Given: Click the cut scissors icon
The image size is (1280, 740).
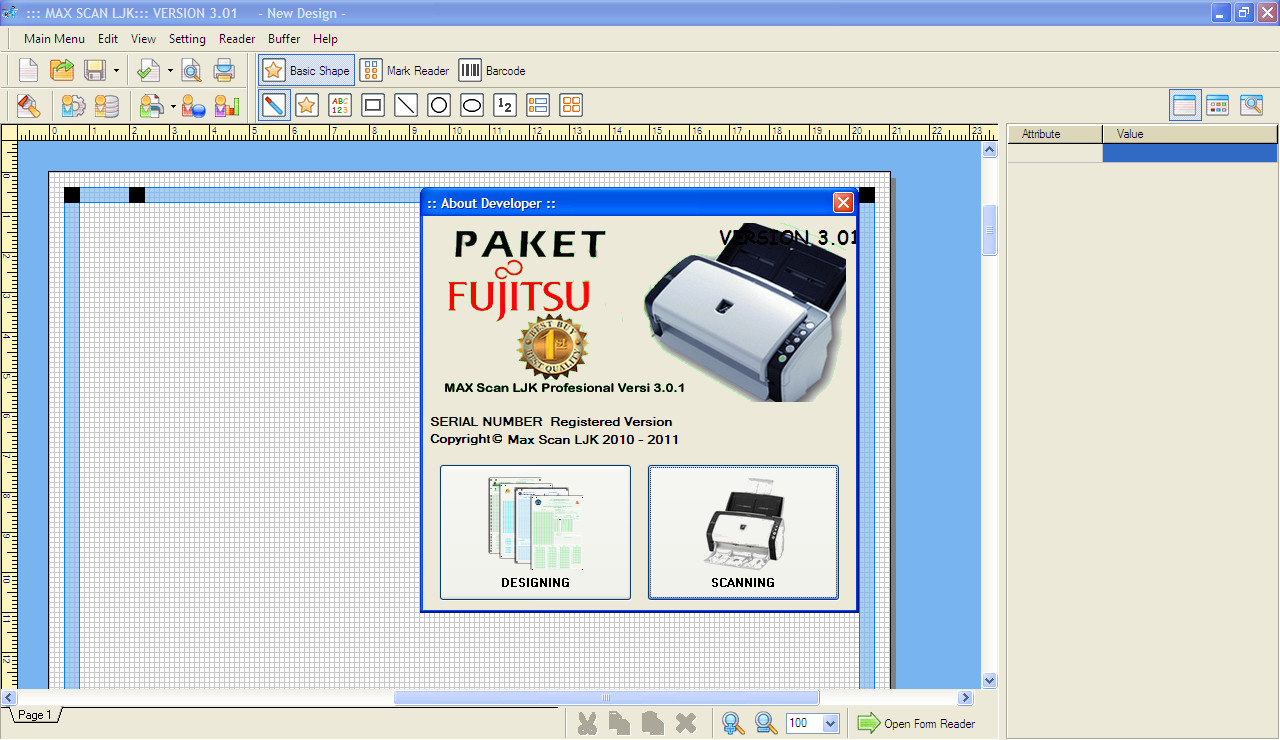Looking at the screenshot, I should tap(587, 723).
